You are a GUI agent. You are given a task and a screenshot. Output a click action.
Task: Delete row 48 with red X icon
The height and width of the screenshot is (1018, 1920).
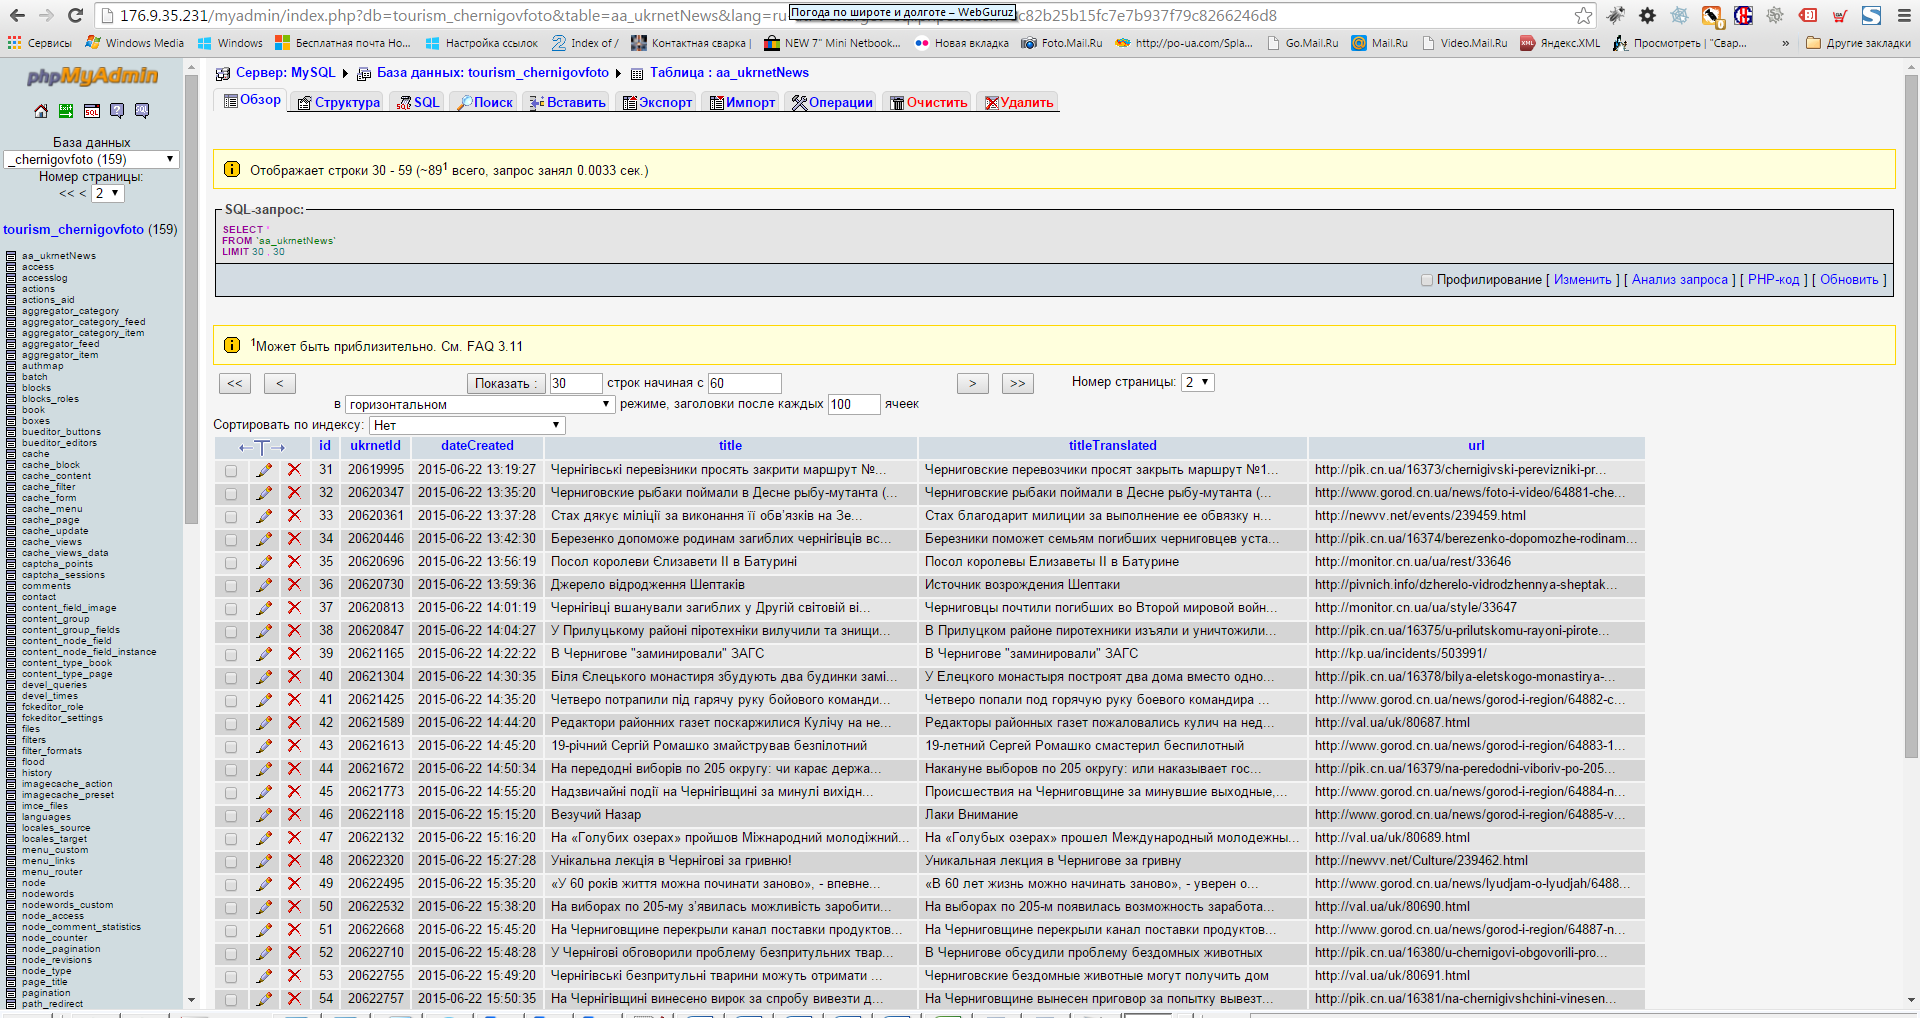point(294,861)
